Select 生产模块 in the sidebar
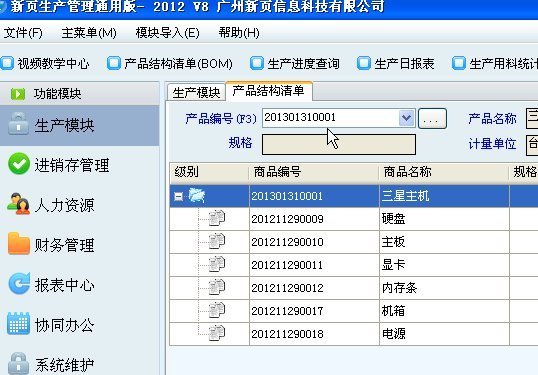The width and height of the screenshot is (538, 375). [x=80, y=126]
